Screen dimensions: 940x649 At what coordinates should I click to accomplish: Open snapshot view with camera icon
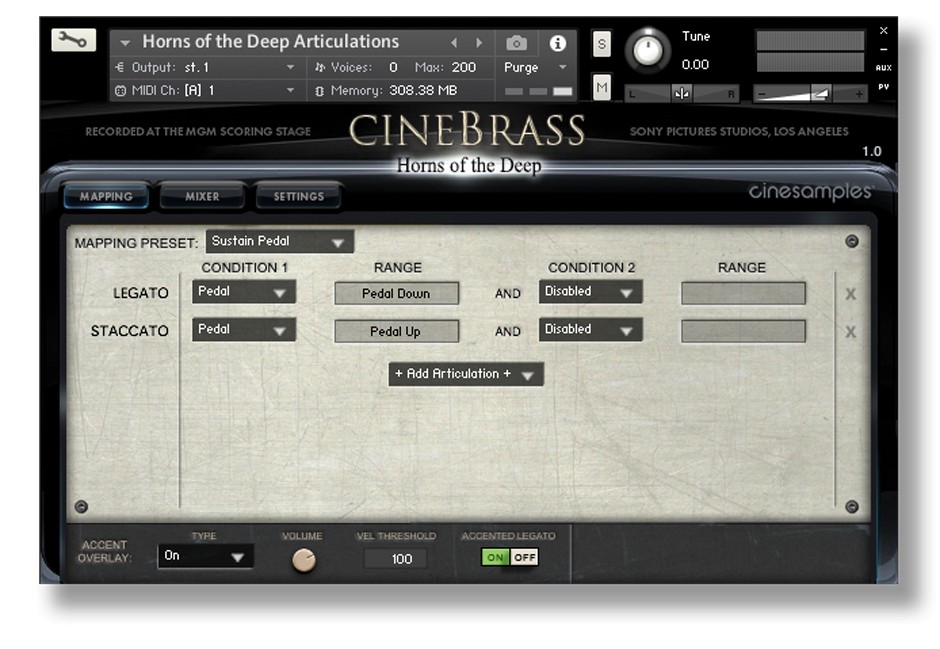click(516, 43)
